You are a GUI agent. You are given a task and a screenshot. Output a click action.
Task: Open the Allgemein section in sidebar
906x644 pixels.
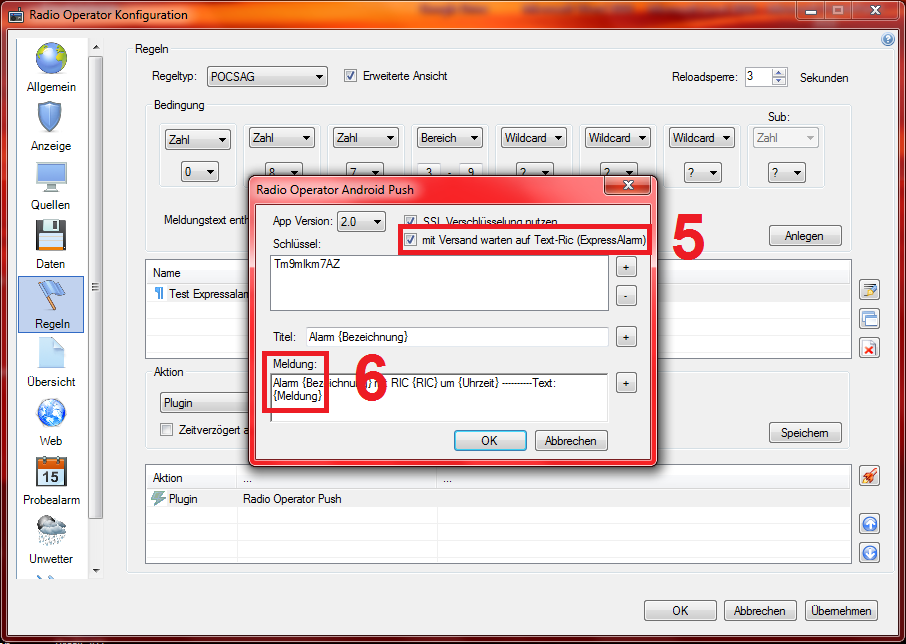click(x=51, y=67)
